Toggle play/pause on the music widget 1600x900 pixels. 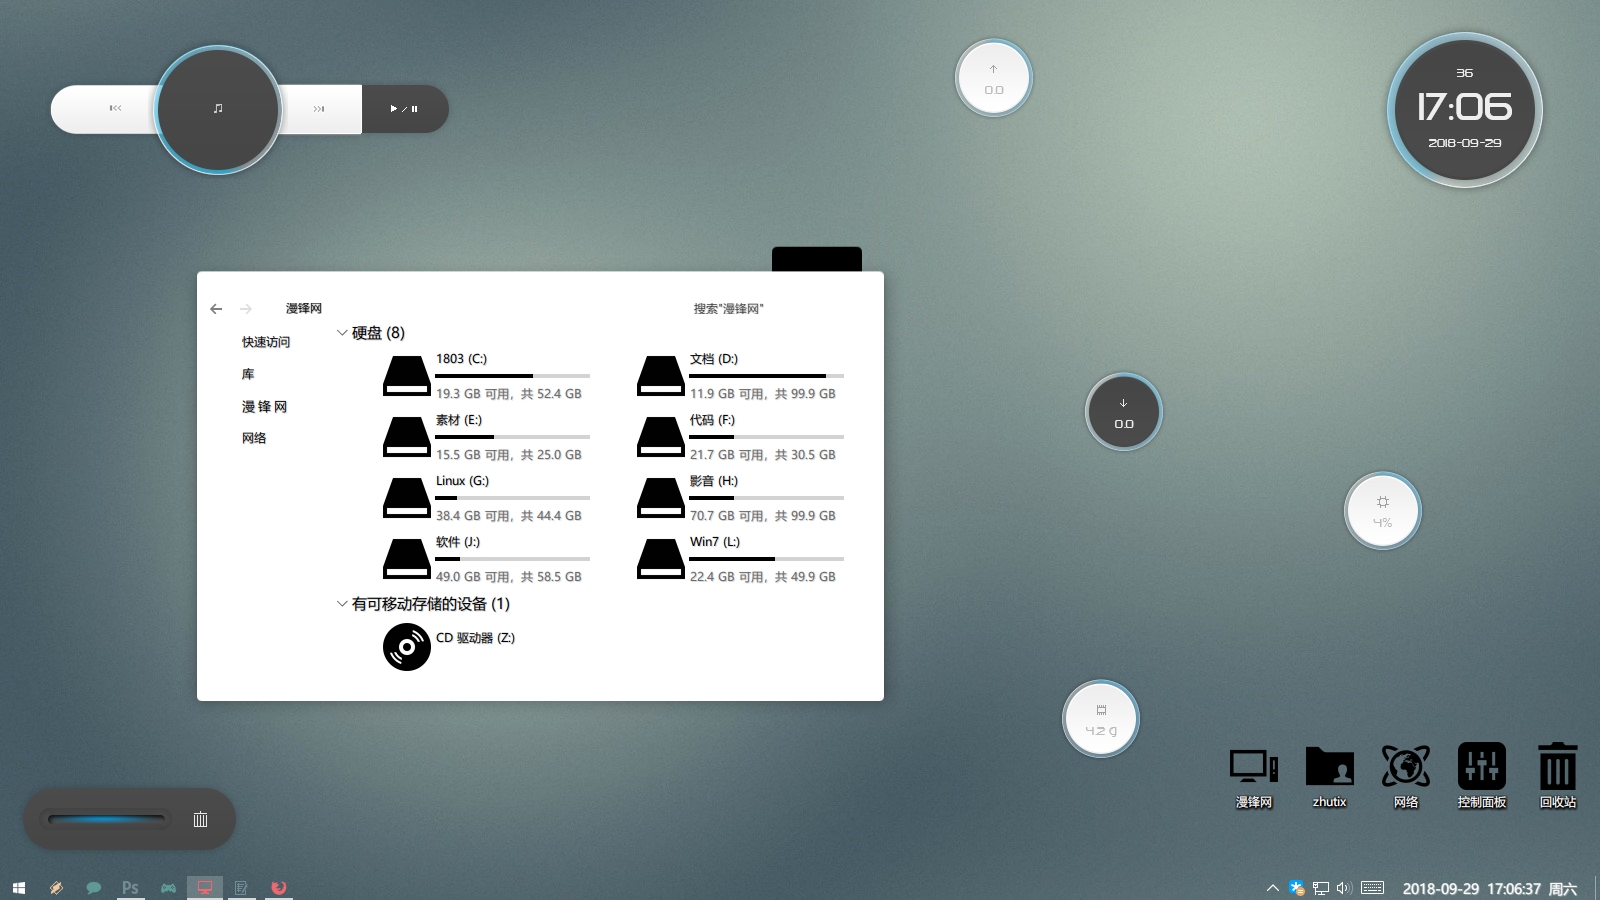click(x=404, y=109)
